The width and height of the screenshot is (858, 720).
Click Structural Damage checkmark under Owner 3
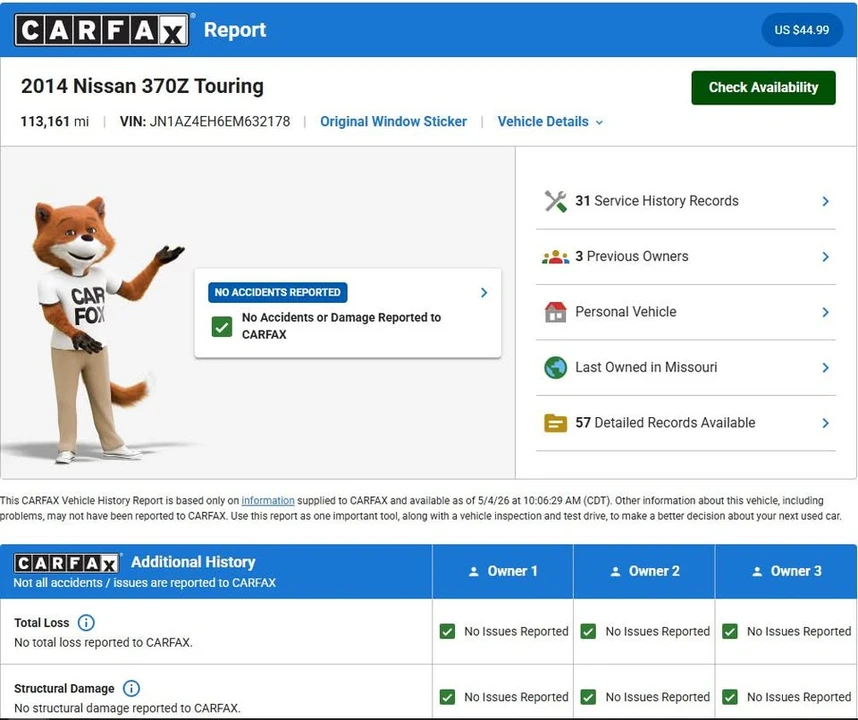(x=730, y=697)
